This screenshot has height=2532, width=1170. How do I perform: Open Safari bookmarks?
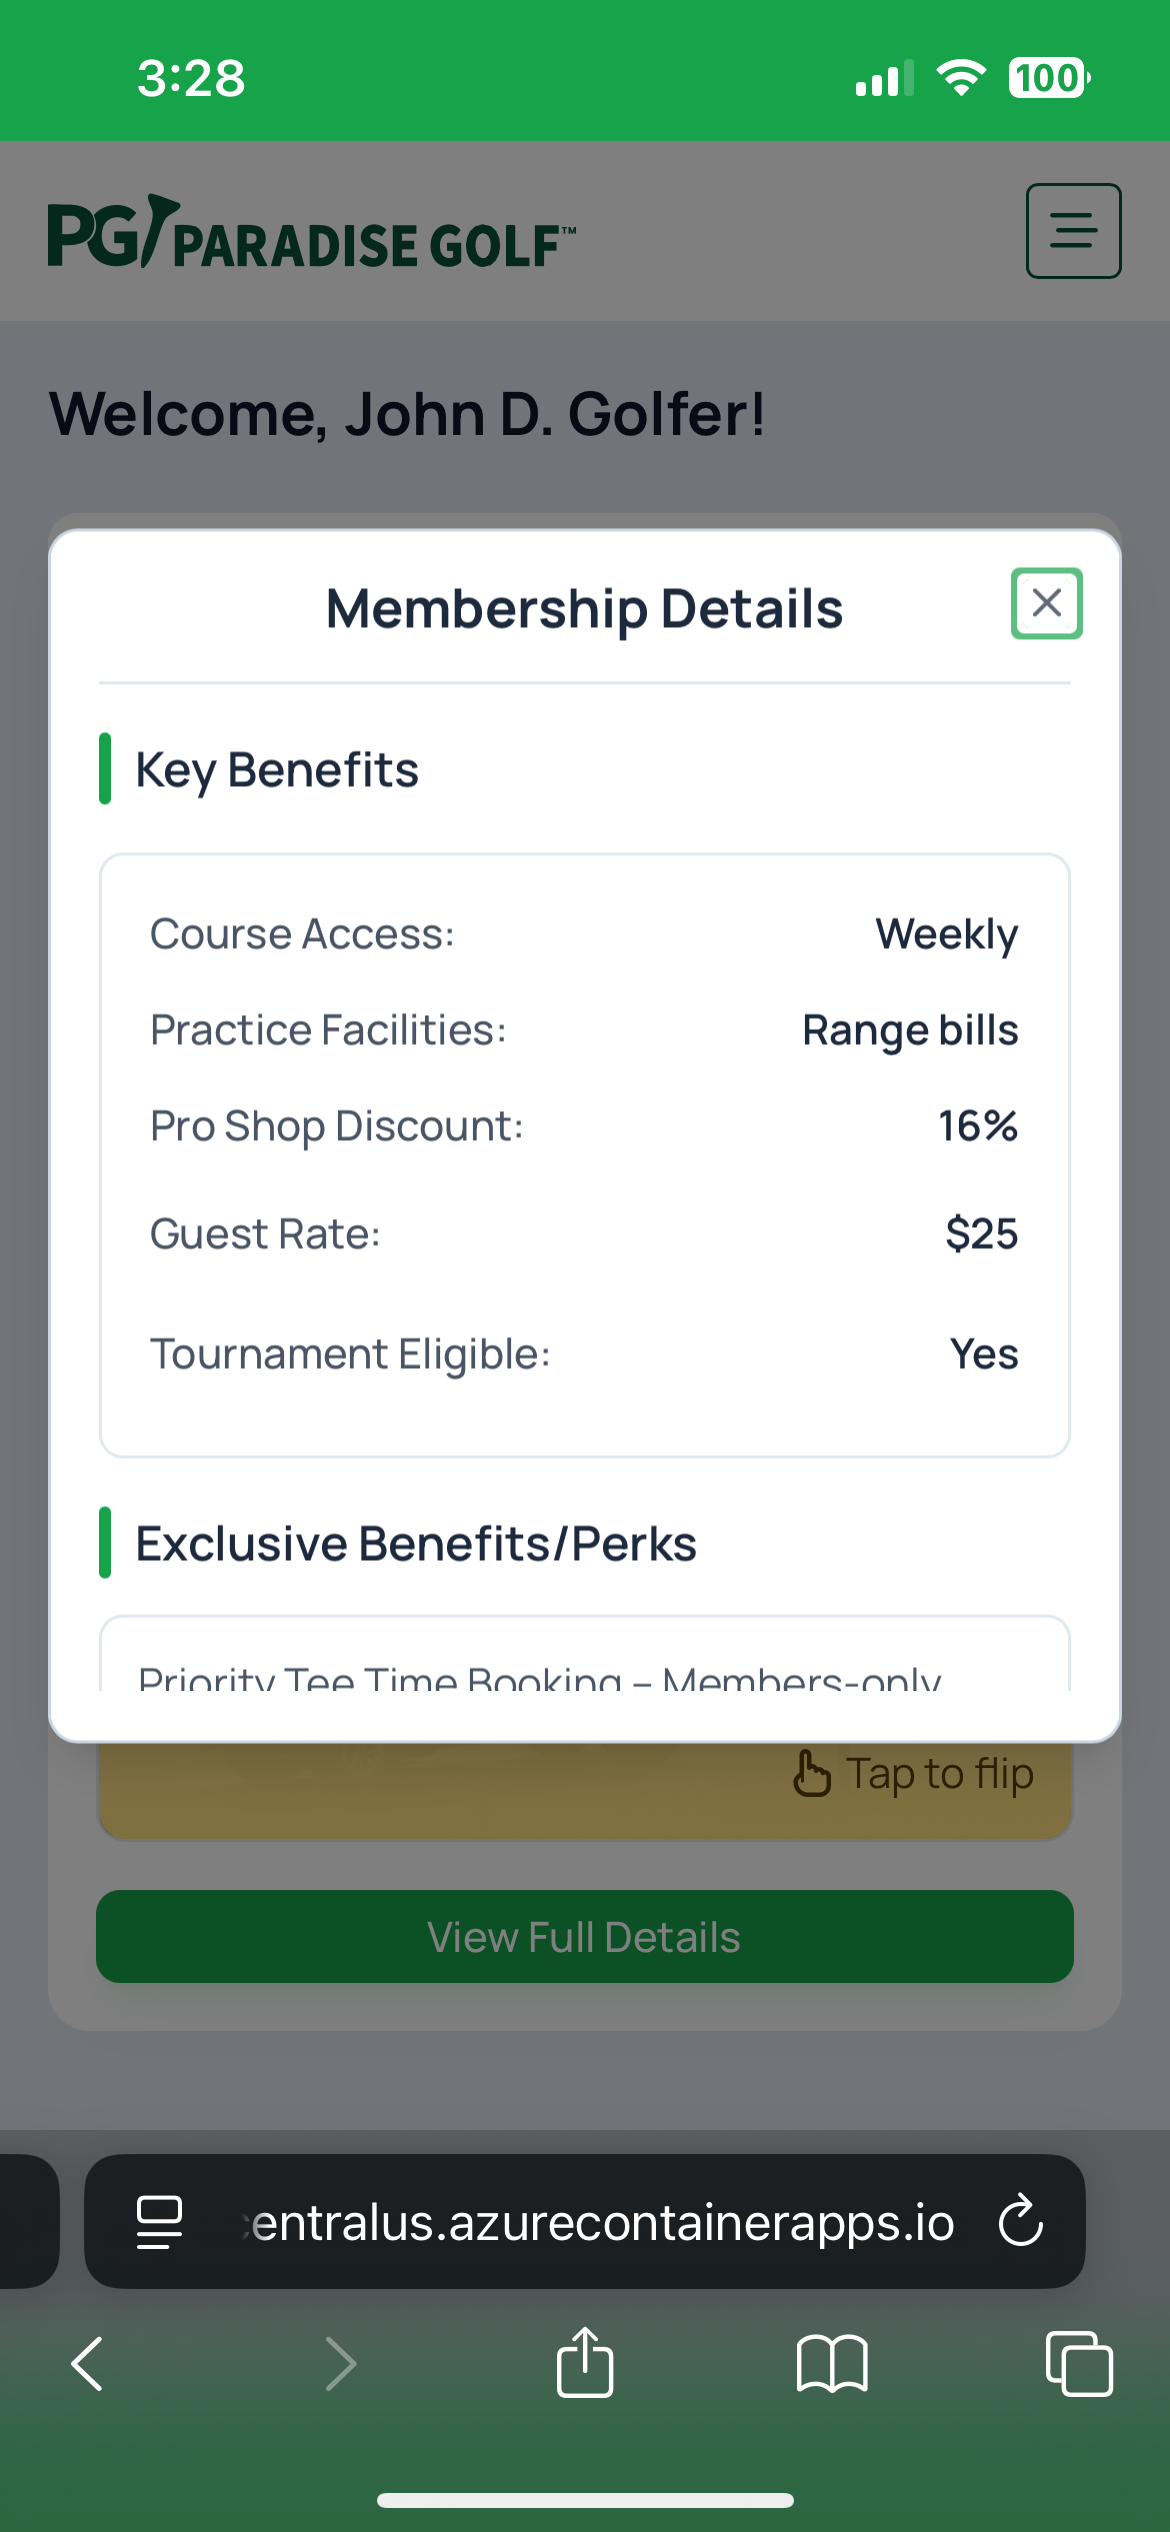click(832, 2364)
